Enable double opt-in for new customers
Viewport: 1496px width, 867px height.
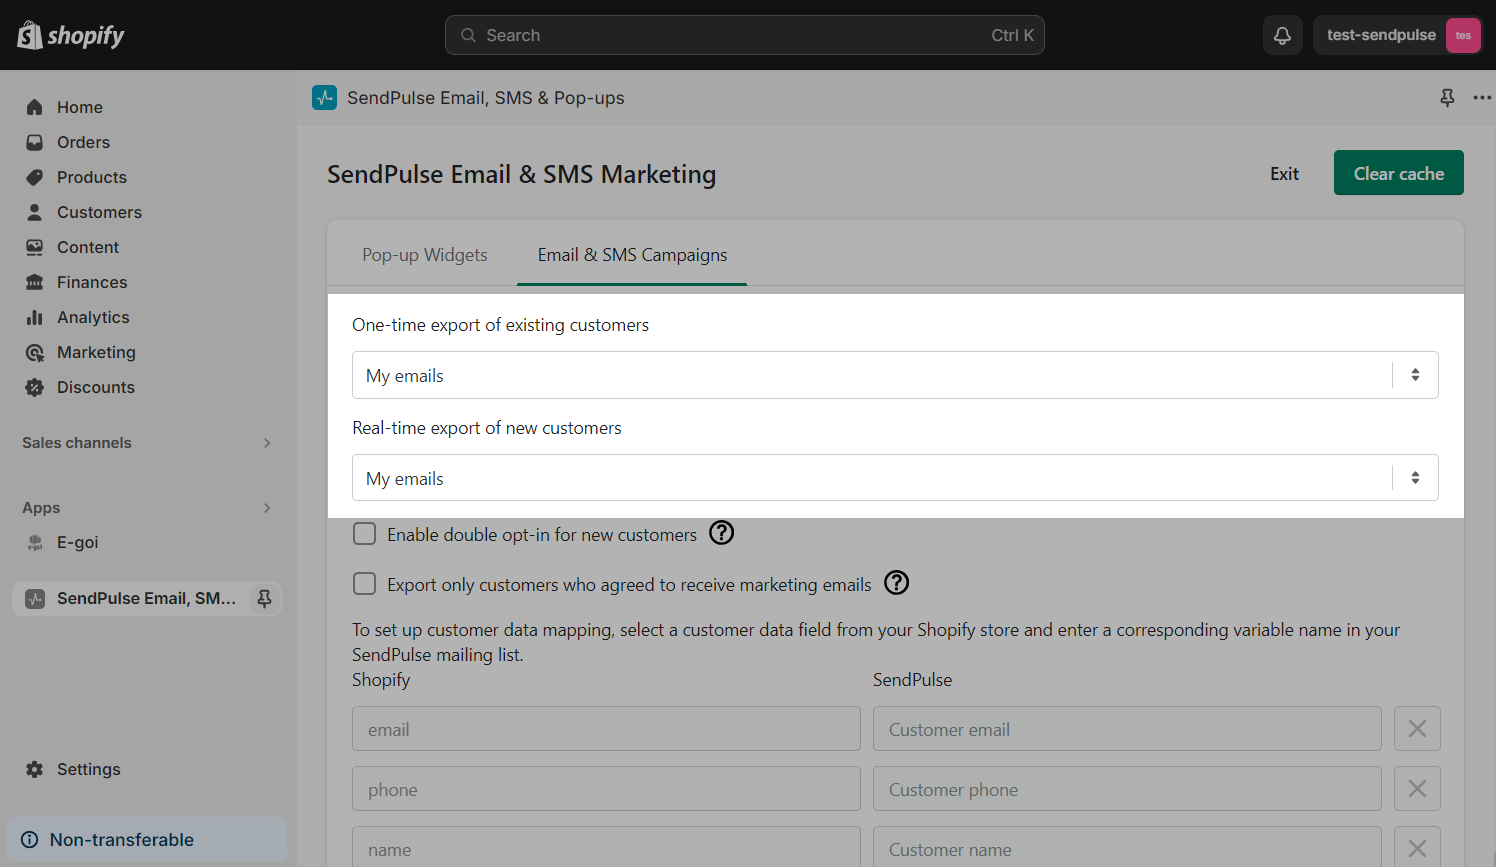point(365,534)
